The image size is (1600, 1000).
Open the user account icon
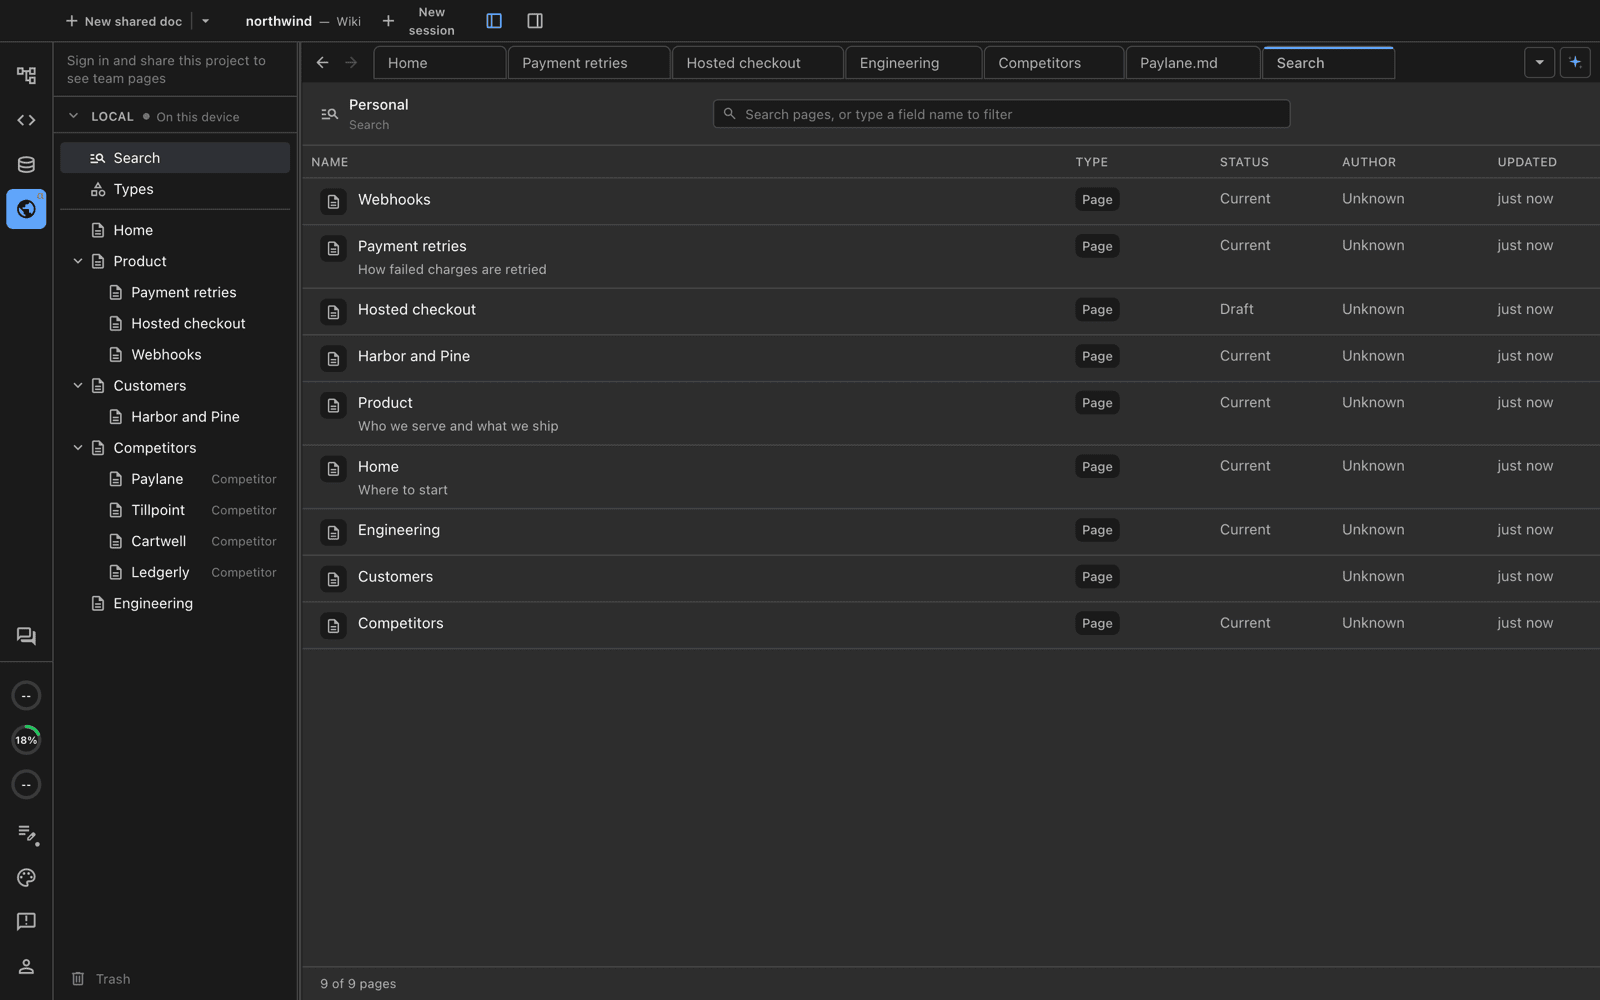[26, 966]
